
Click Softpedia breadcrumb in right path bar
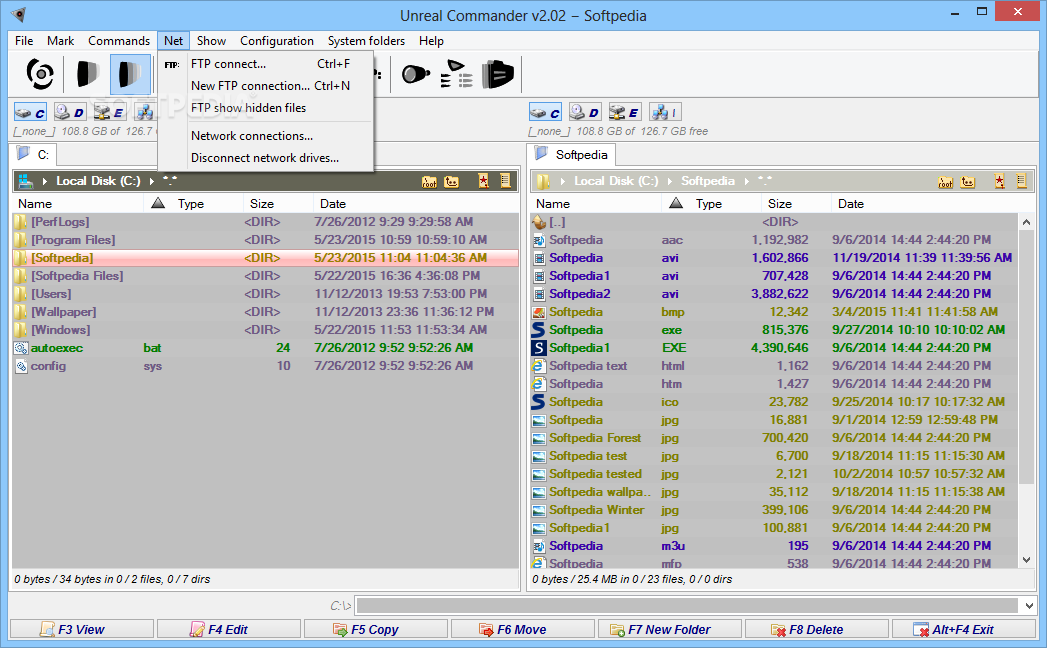(707, 181)
